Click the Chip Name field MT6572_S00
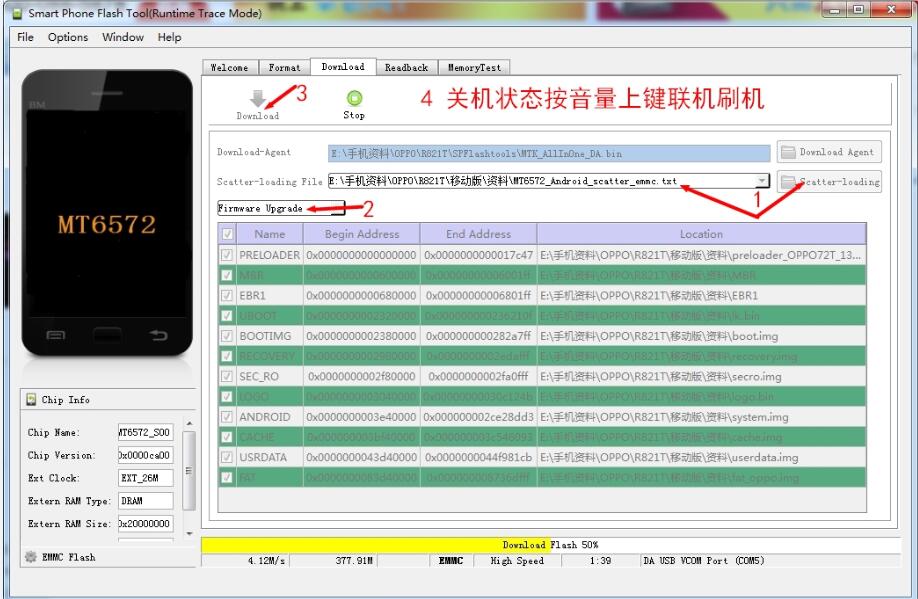Screen dimensions: 918x599 pyautogui.click(x=145, y=433)
